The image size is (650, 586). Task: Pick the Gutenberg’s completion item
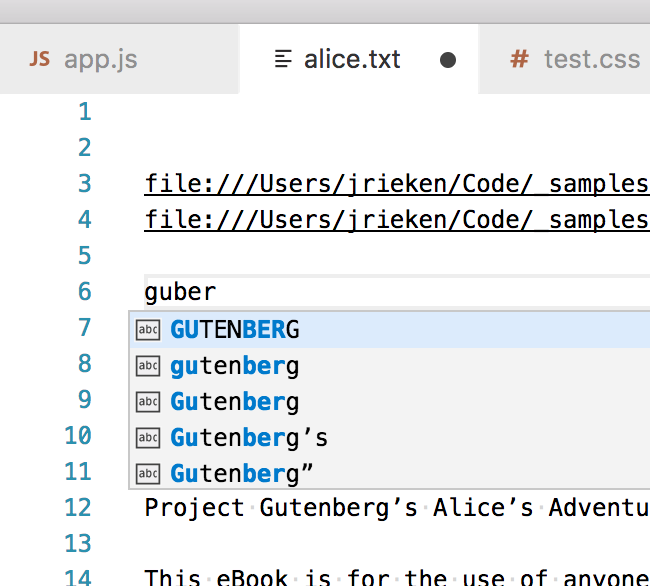click(390, 438)
